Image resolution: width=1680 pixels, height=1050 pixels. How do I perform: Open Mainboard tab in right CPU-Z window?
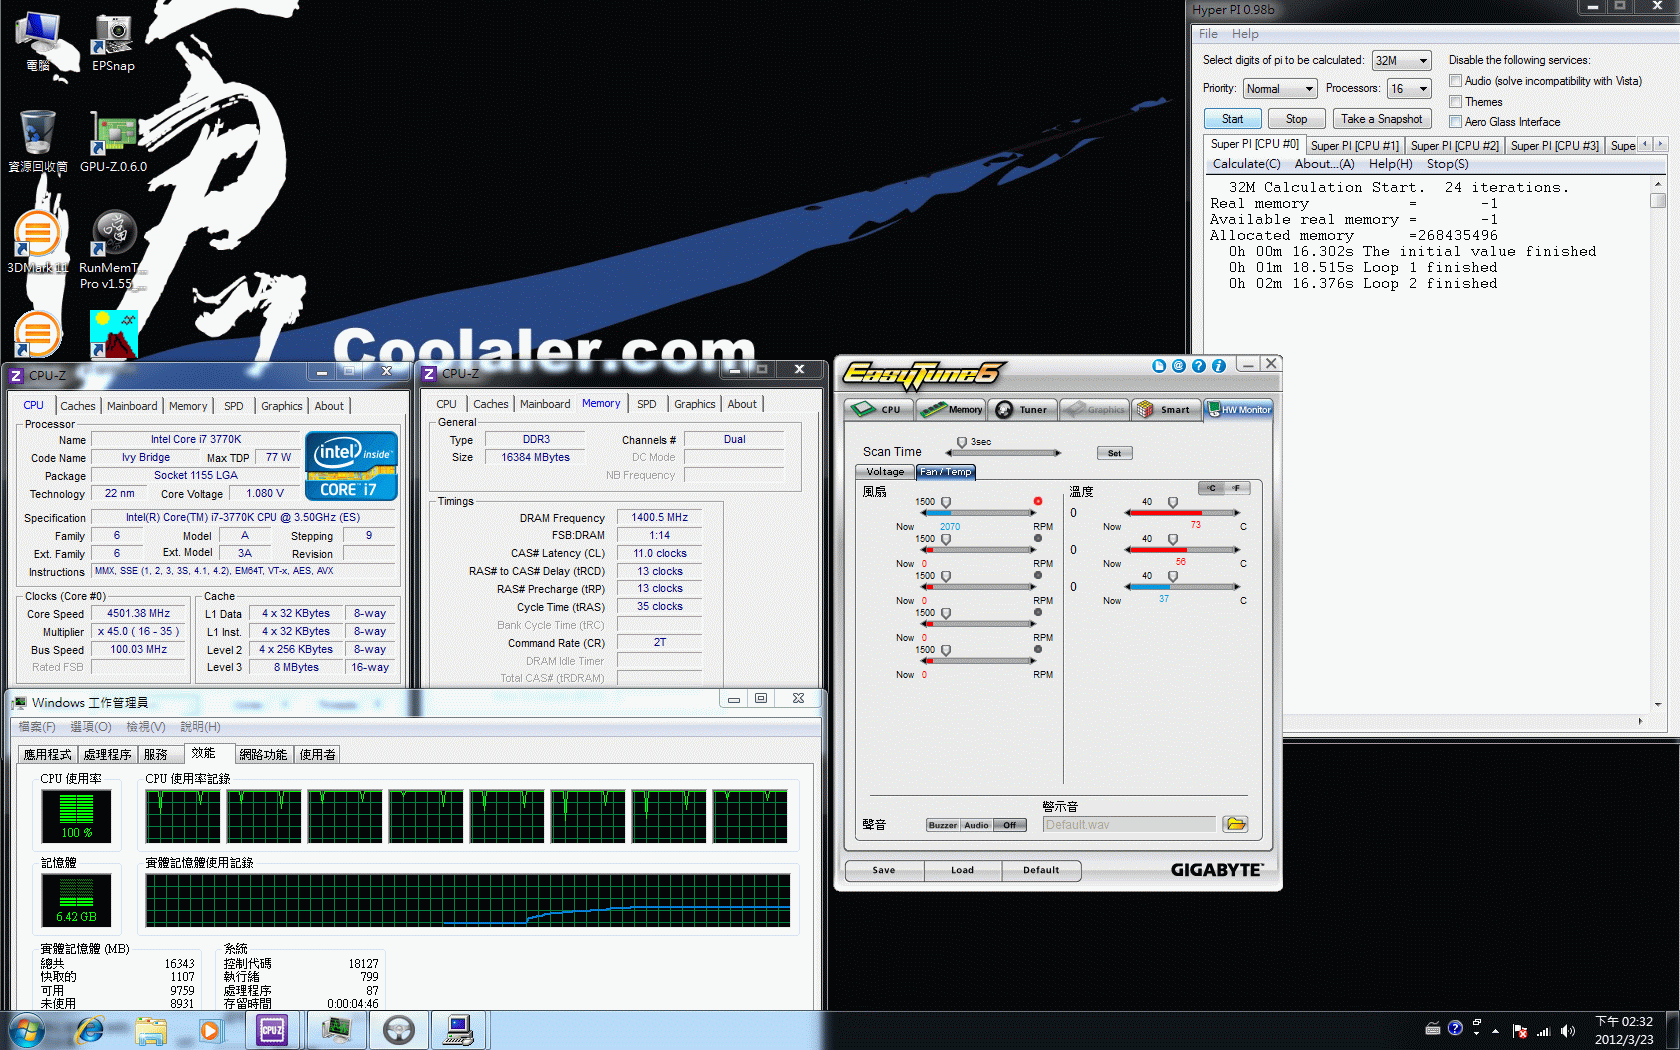545,404
